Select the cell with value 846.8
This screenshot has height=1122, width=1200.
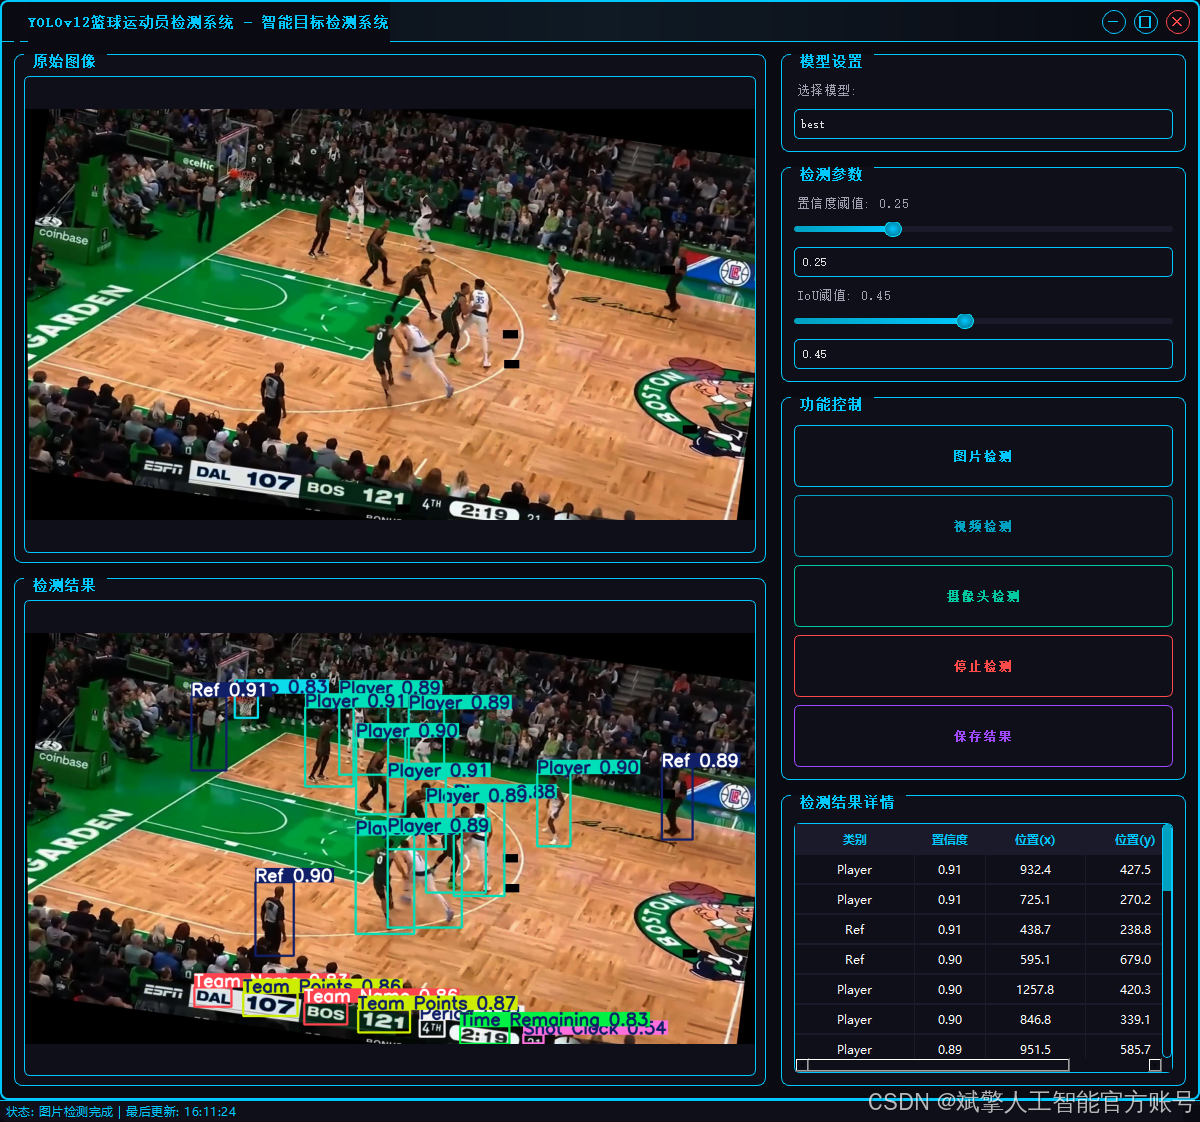(x=1035, y=1020)
